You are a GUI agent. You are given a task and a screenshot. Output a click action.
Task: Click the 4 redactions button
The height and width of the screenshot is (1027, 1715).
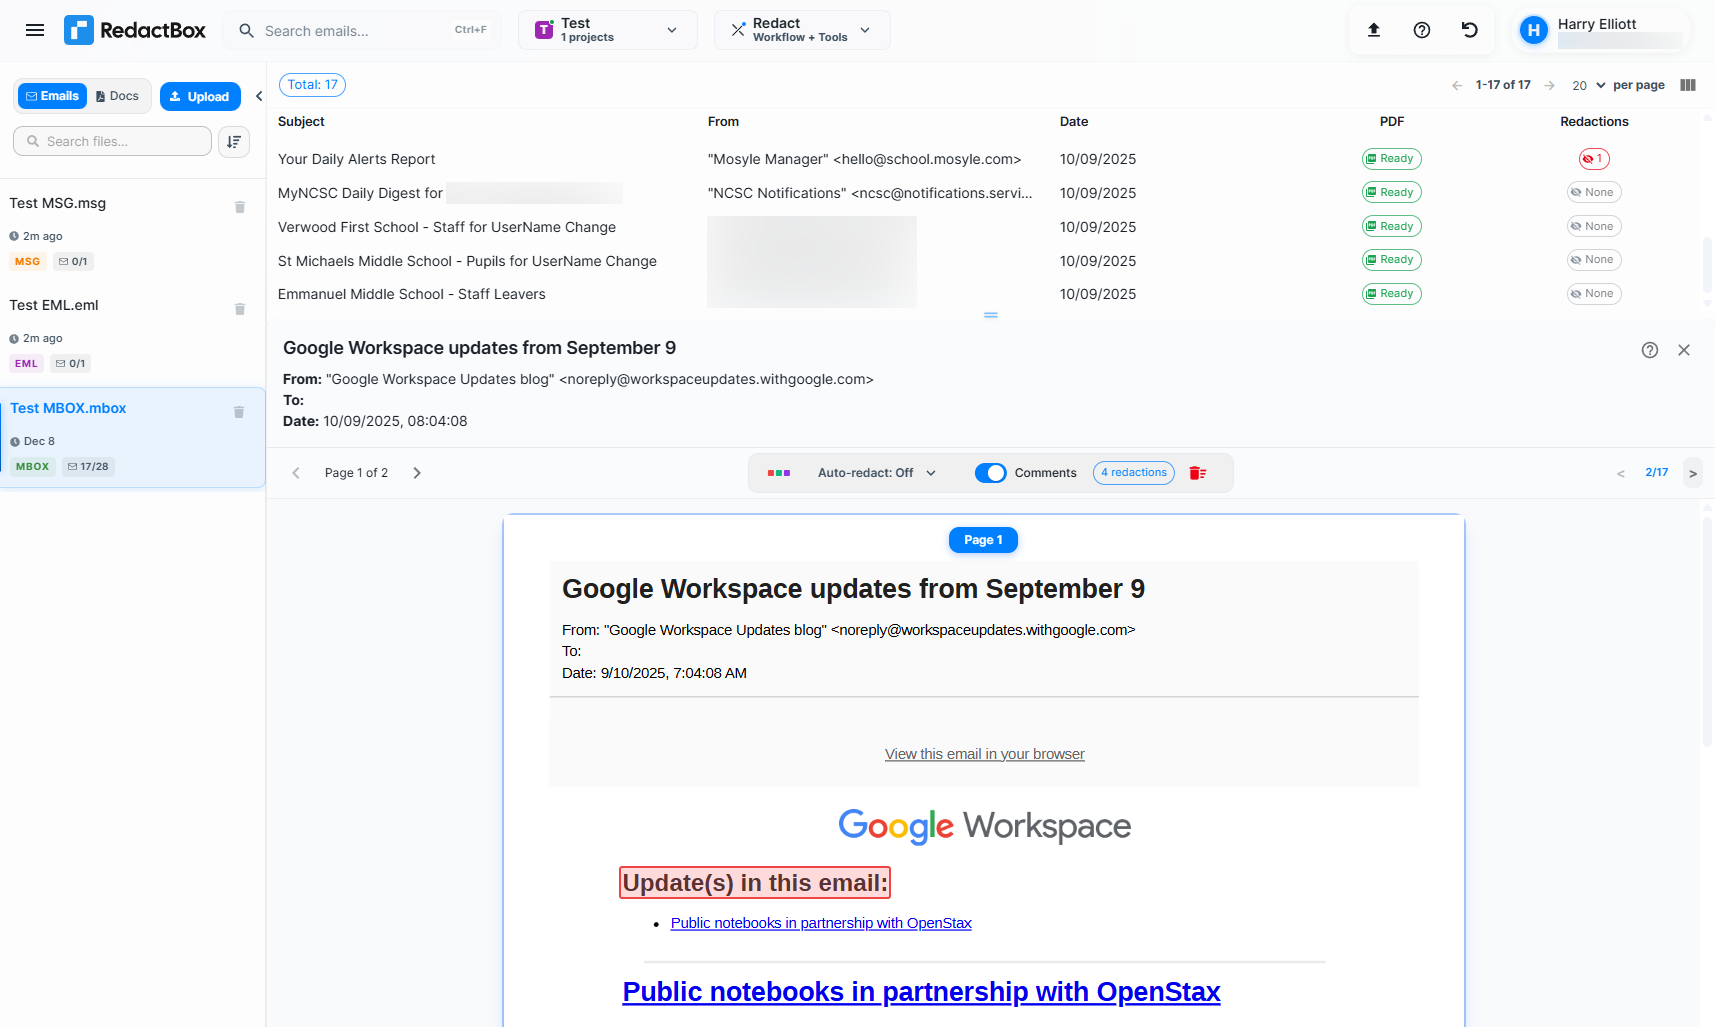coord(1134,473)
